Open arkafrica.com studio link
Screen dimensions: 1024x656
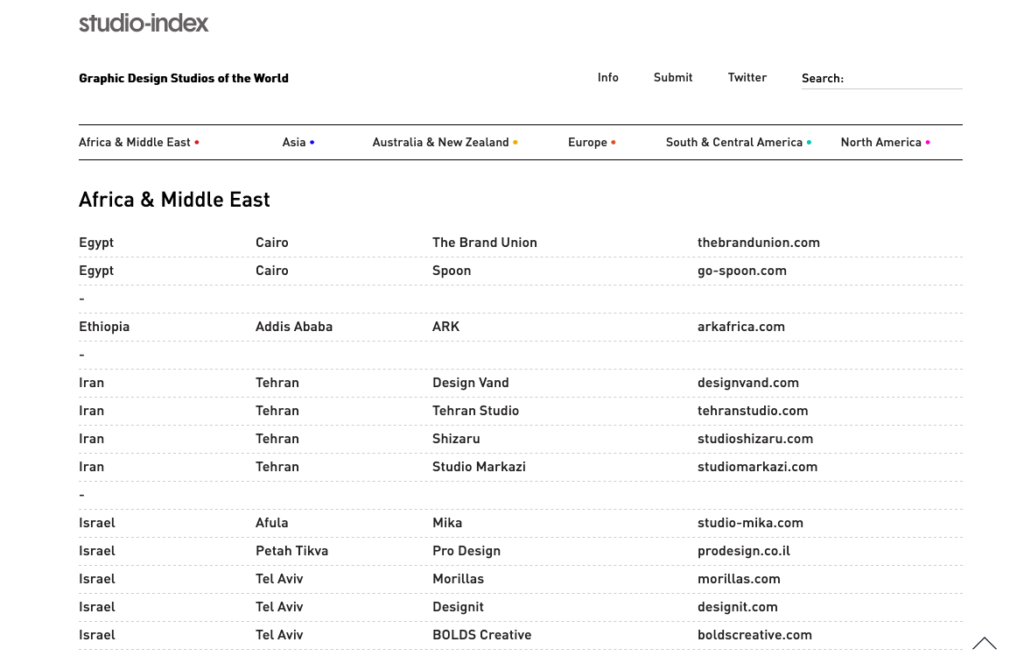[741, 327]
